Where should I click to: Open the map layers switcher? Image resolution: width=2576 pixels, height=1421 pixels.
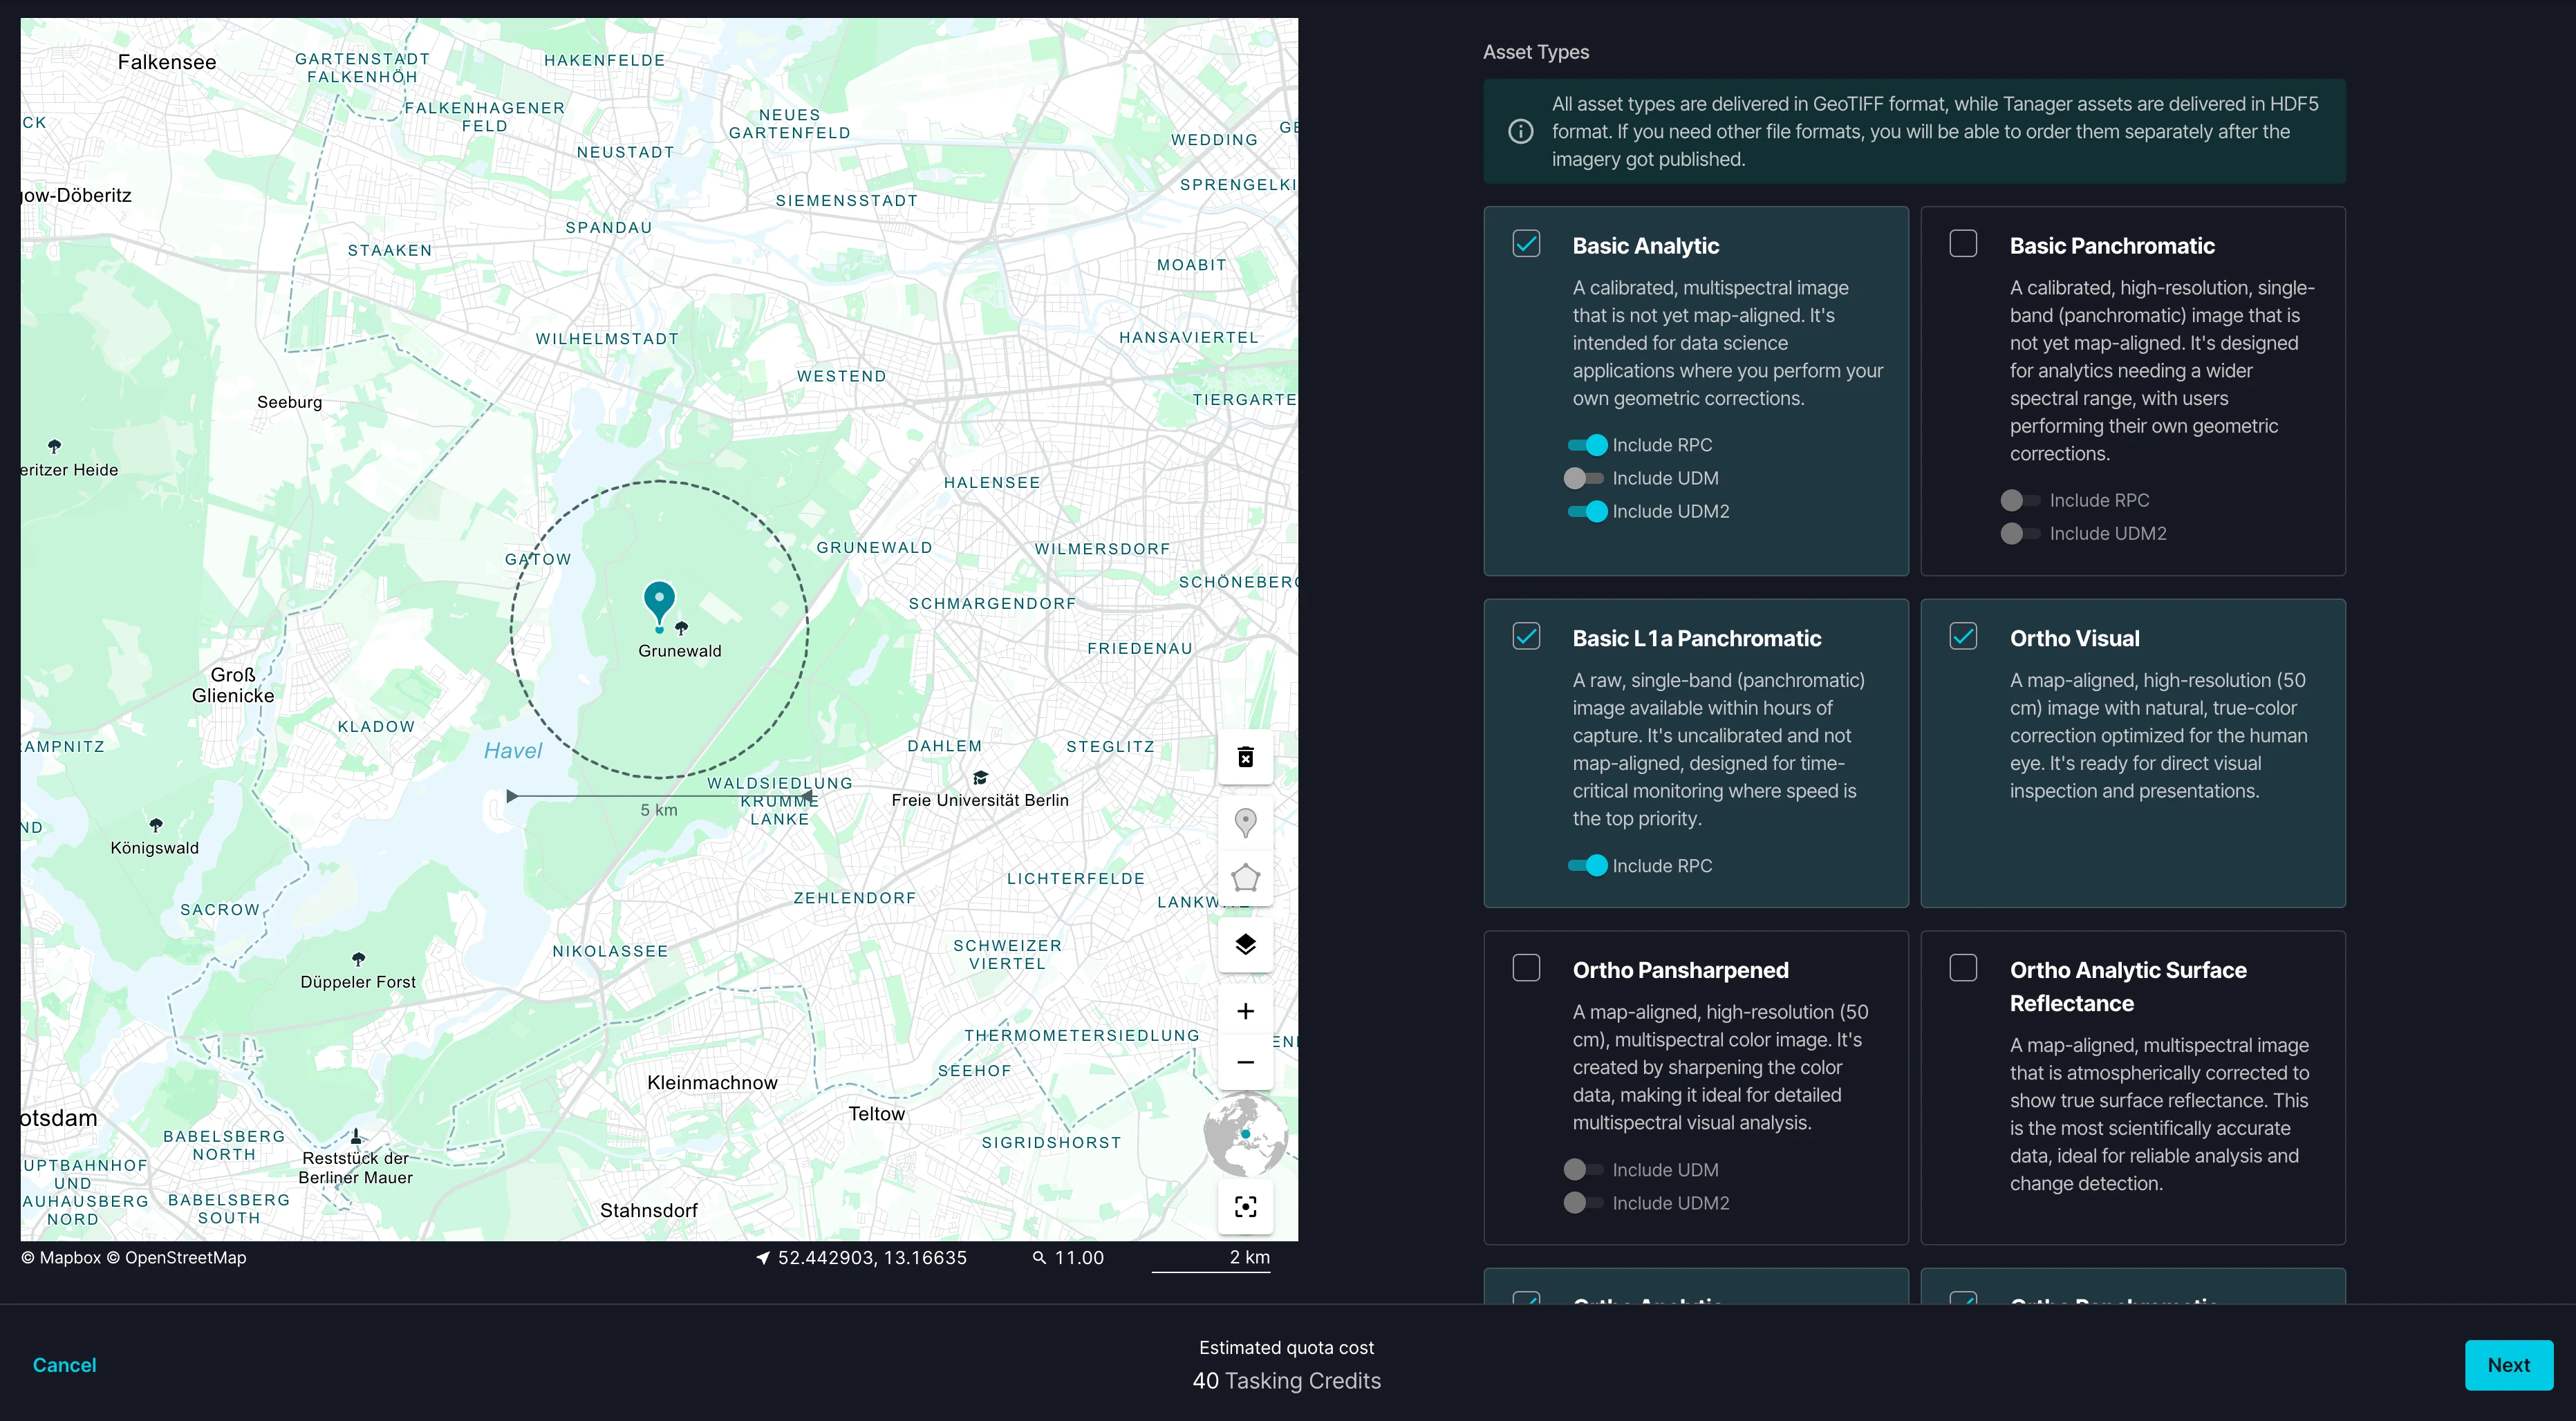(1245, 944)
